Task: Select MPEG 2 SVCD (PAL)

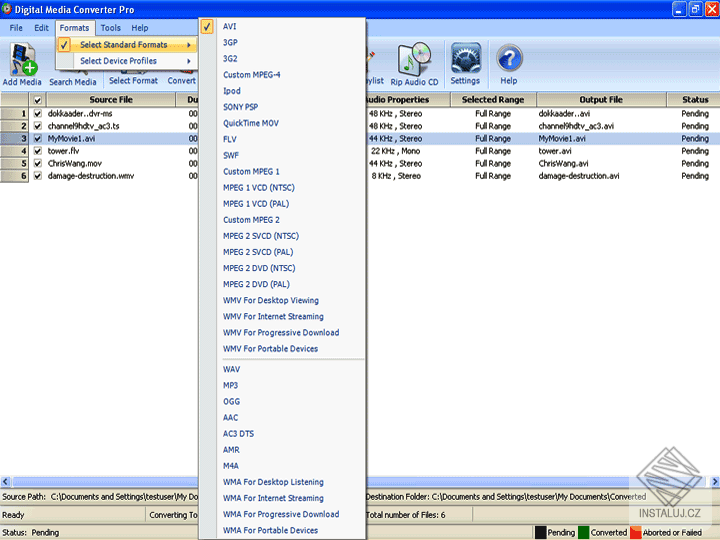Action: [x=282, y=252]
